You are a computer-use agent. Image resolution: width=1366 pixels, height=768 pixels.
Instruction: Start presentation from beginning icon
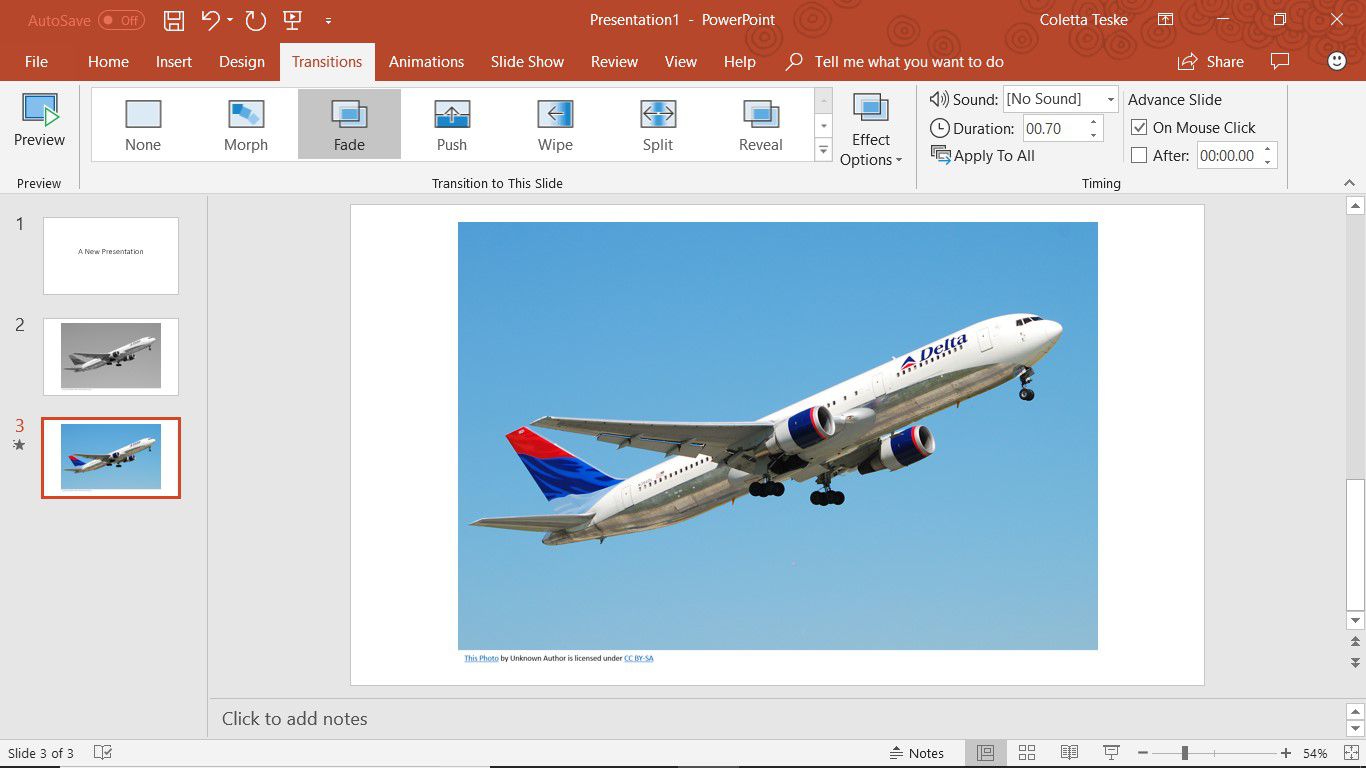(292, 20)
